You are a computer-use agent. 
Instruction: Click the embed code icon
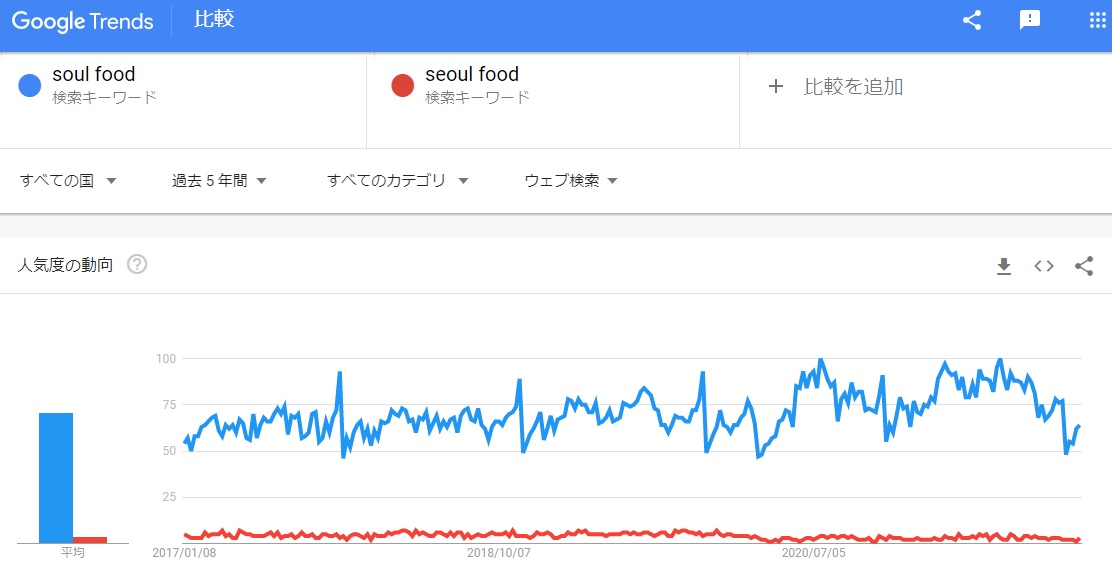[1044, 266]
